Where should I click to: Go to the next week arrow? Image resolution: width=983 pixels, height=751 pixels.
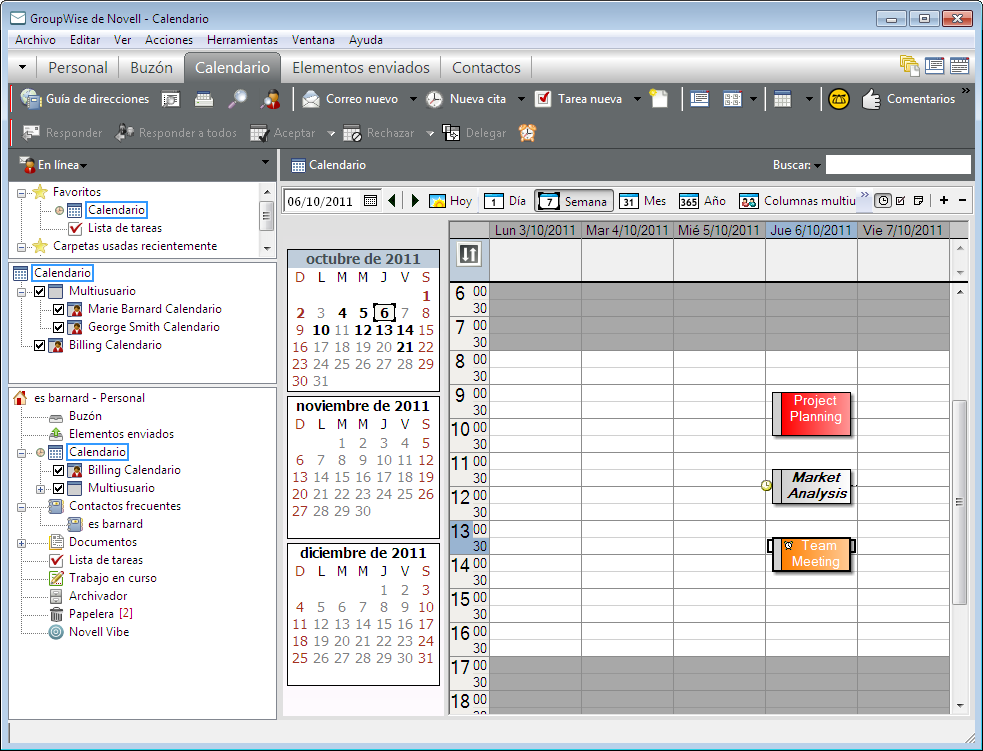pos(416,201)
